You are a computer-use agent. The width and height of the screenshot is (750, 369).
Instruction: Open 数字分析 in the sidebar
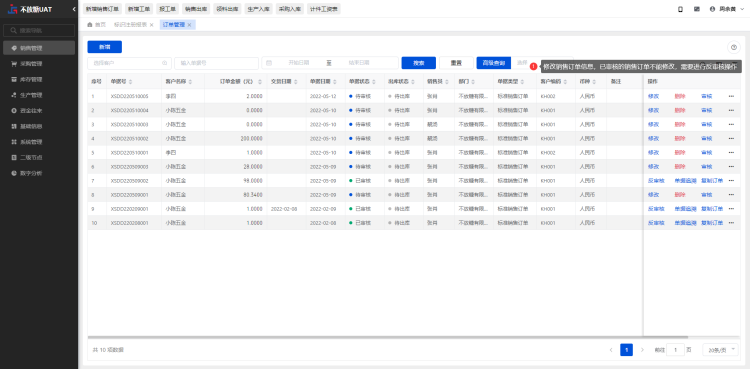[39, 173]
